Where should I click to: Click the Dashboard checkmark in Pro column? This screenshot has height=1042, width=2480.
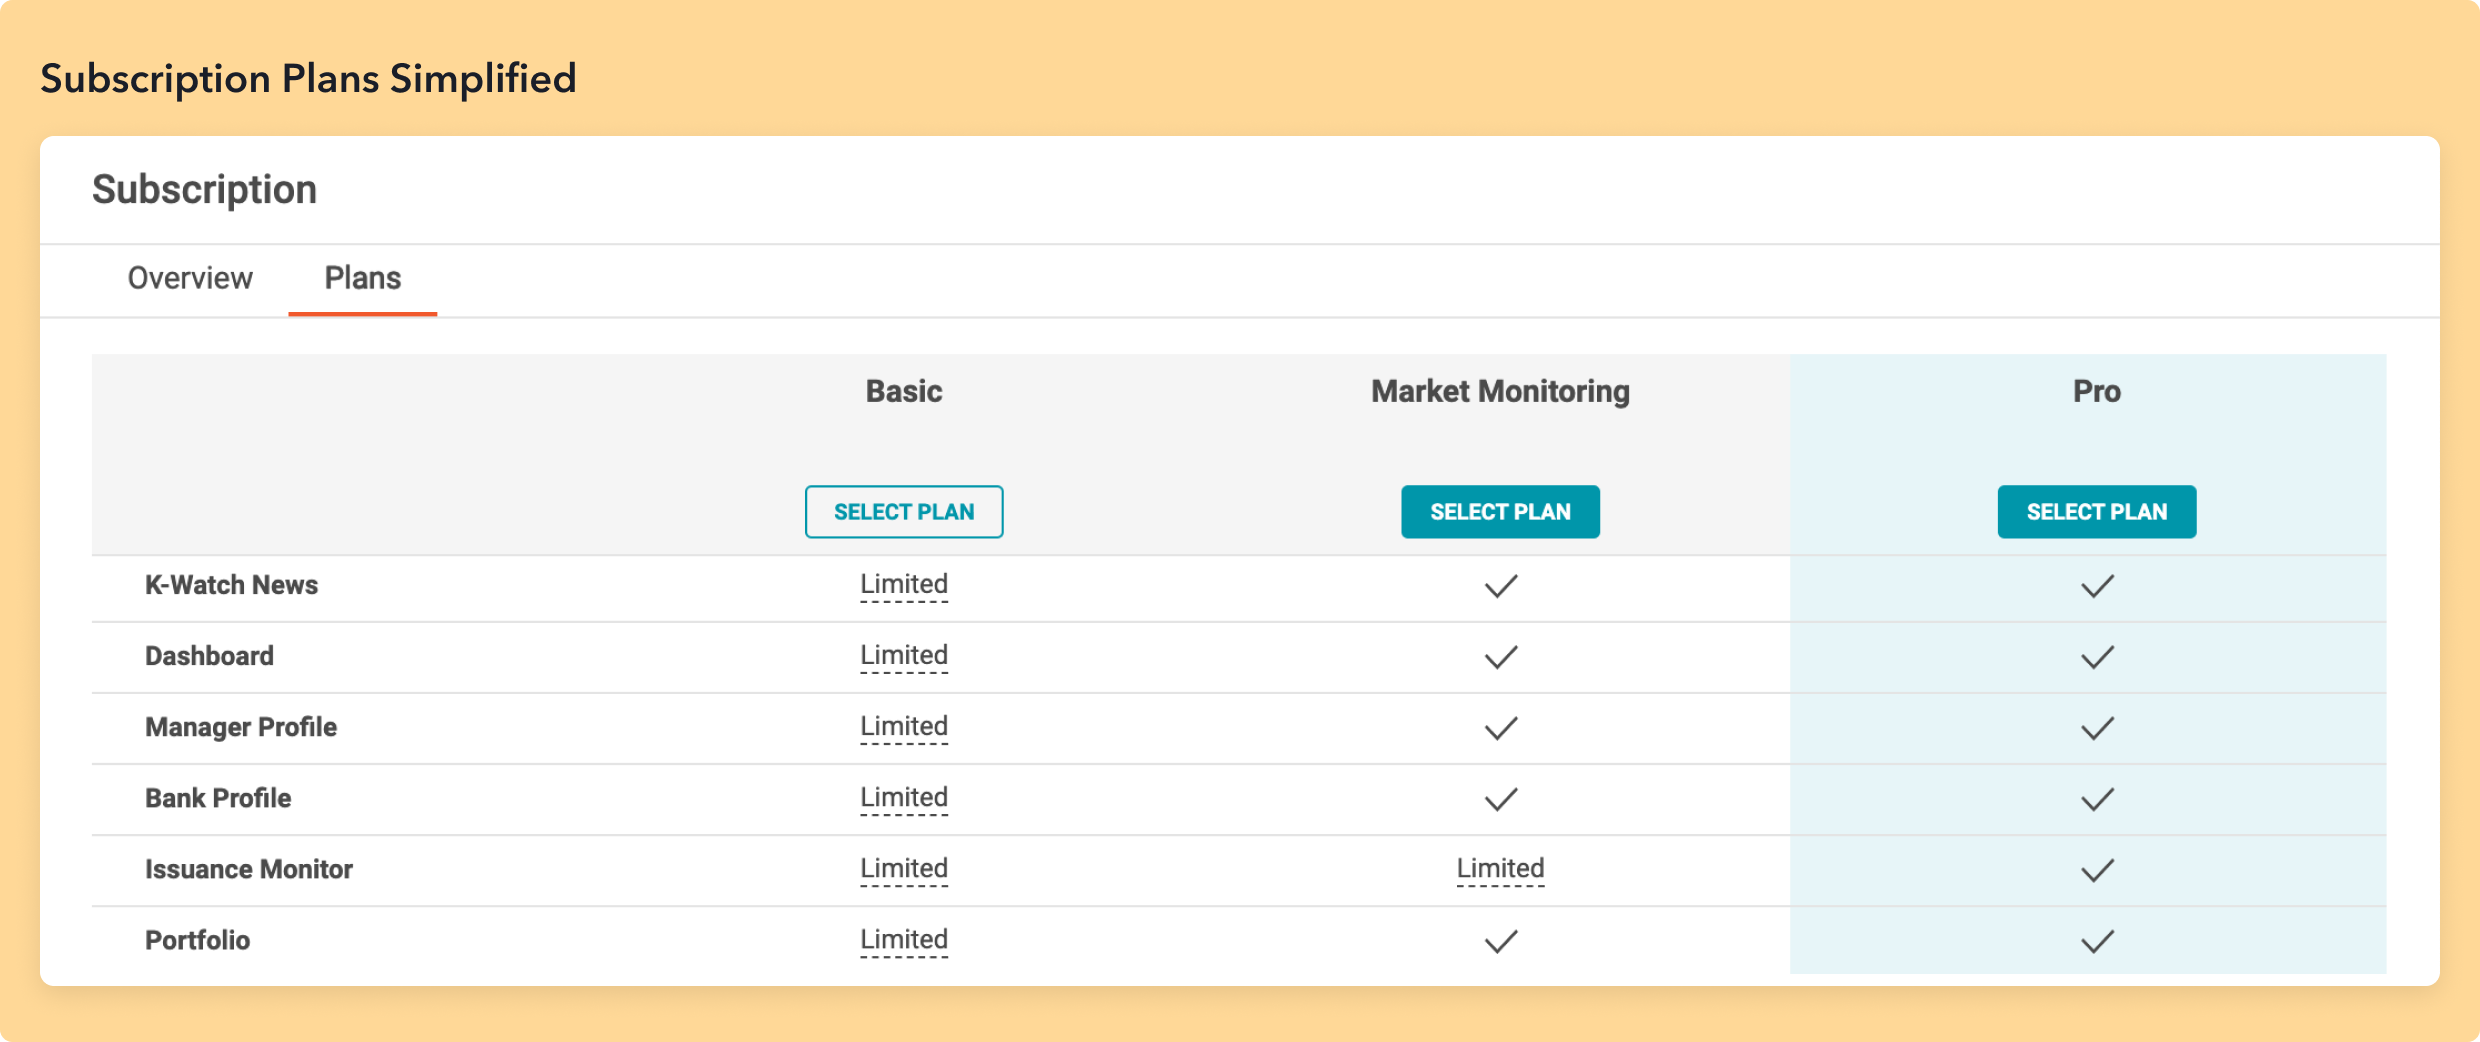click(x=2096, y=657)
